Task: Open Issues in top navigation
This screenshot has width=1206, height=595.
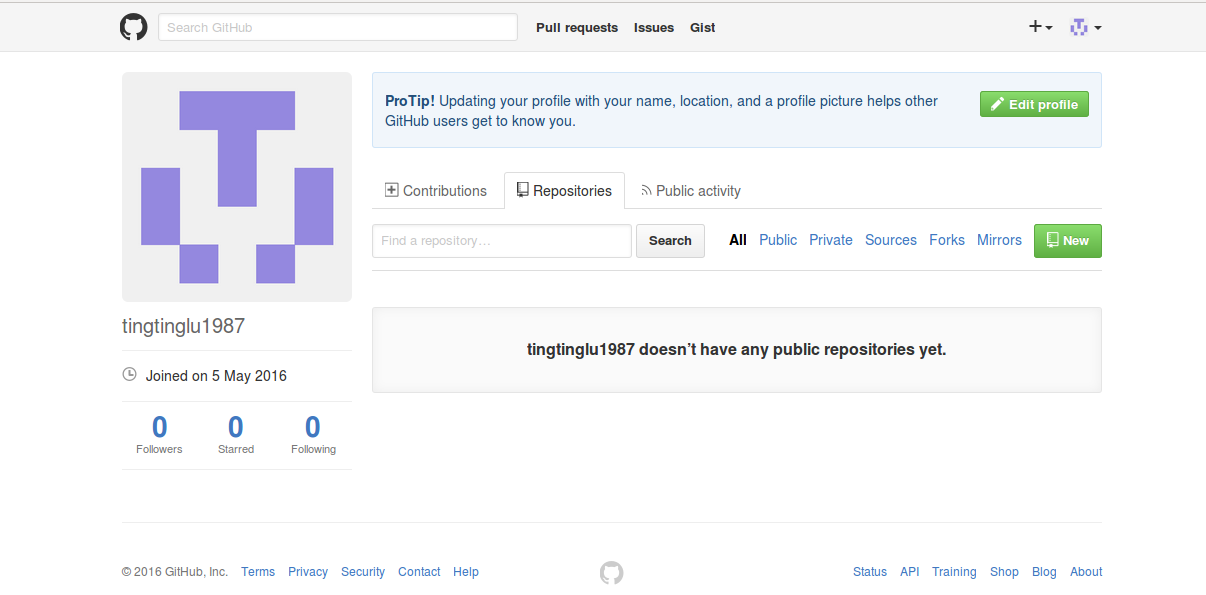Action: click(654, 28)
